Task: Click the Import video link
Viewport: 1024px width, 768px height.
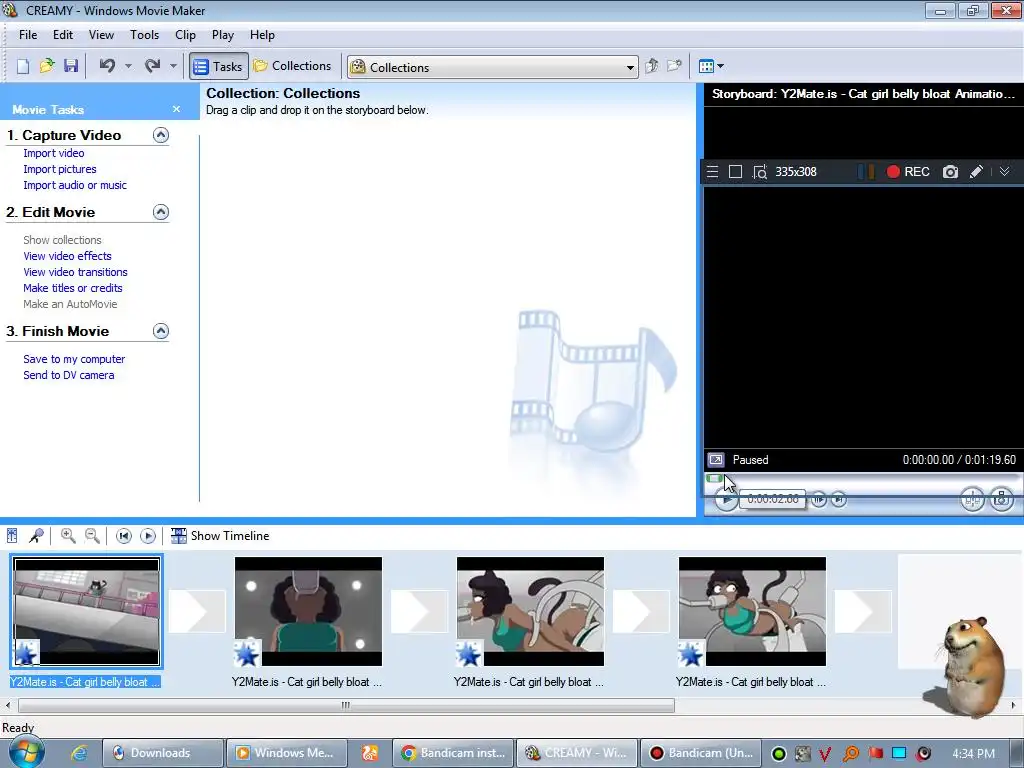Action: (54, 153)
